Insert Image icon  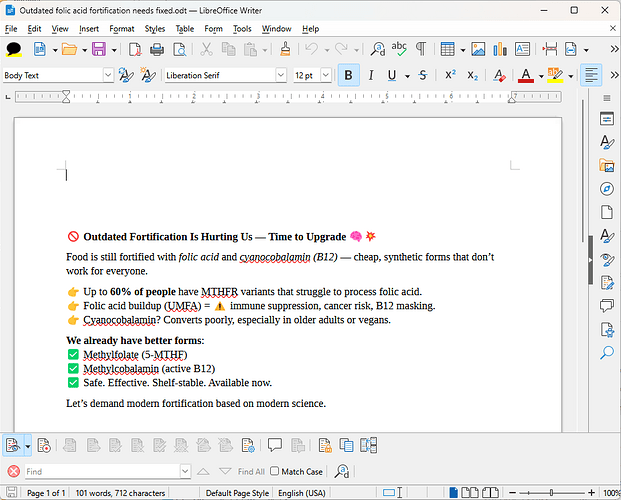point(478,50)
